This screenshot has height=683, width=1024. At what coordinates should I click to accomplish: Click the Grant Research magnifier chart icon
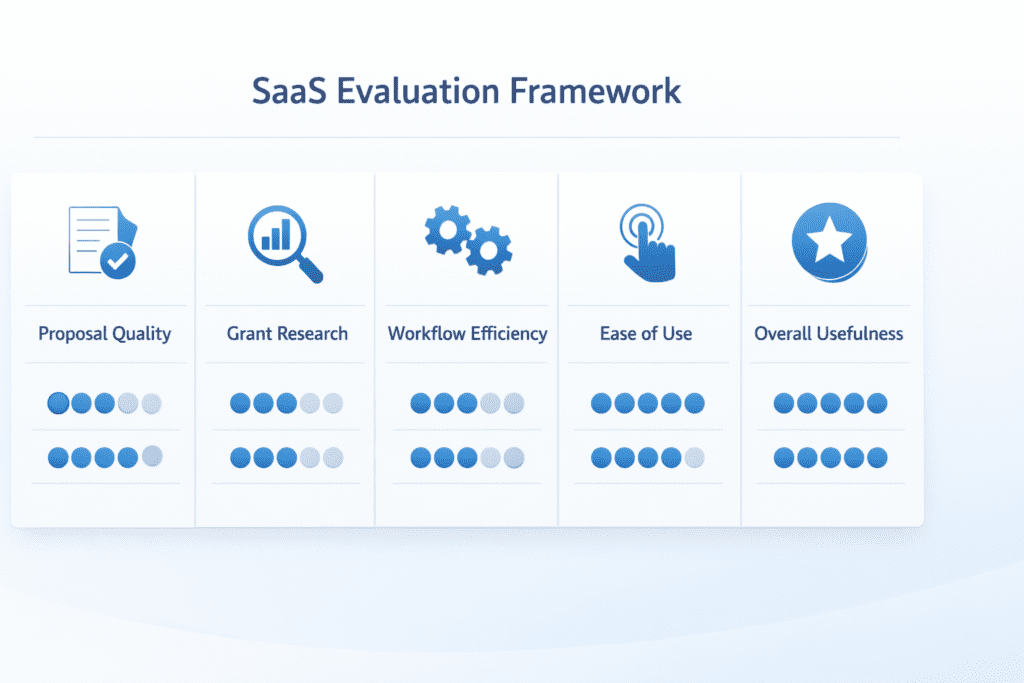coord(285,244)
